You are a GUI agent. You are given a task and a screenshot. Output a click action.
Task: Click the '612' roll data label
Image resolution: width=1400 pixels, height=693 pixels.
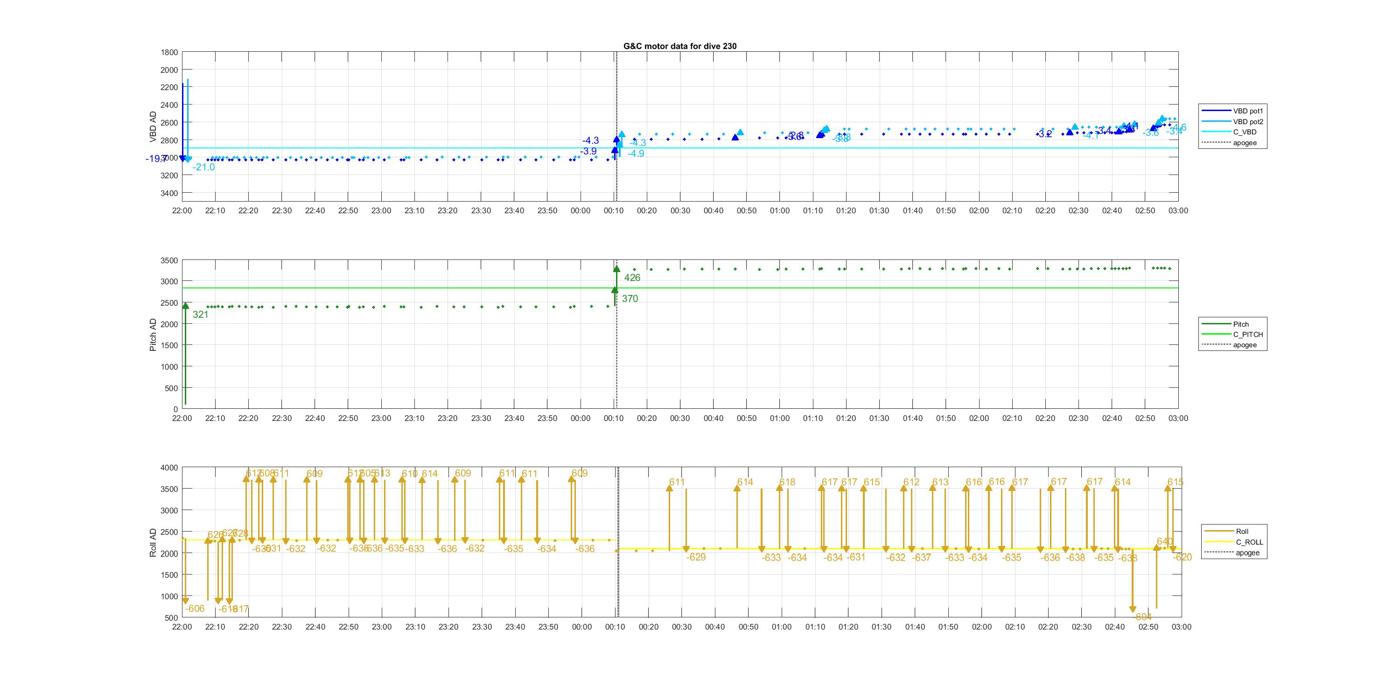[911, 482]
